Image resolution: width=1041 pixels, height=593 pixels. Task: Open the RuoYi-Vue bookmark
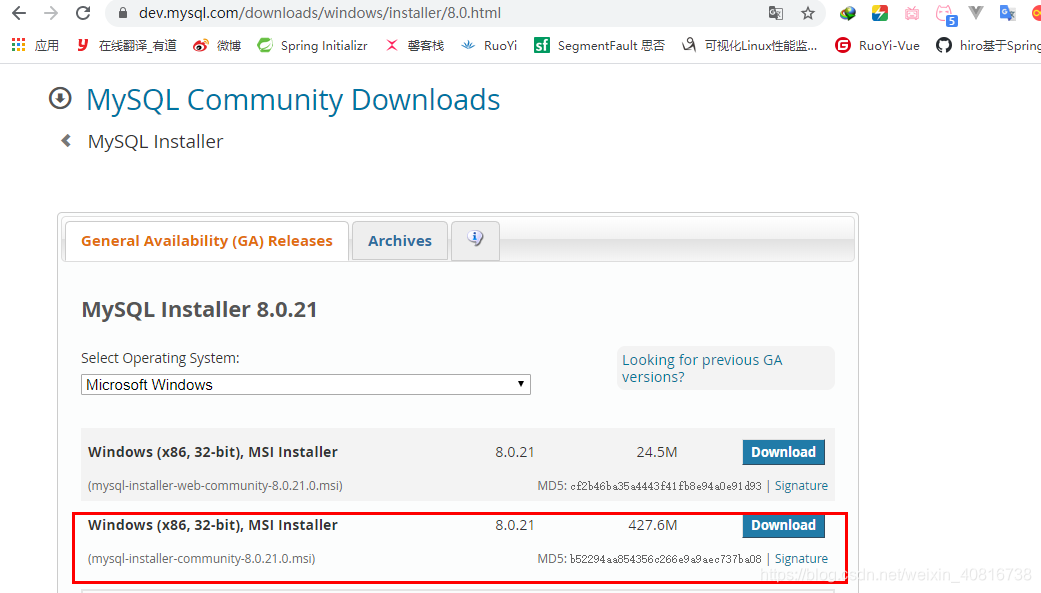click(x=878, y=45)
